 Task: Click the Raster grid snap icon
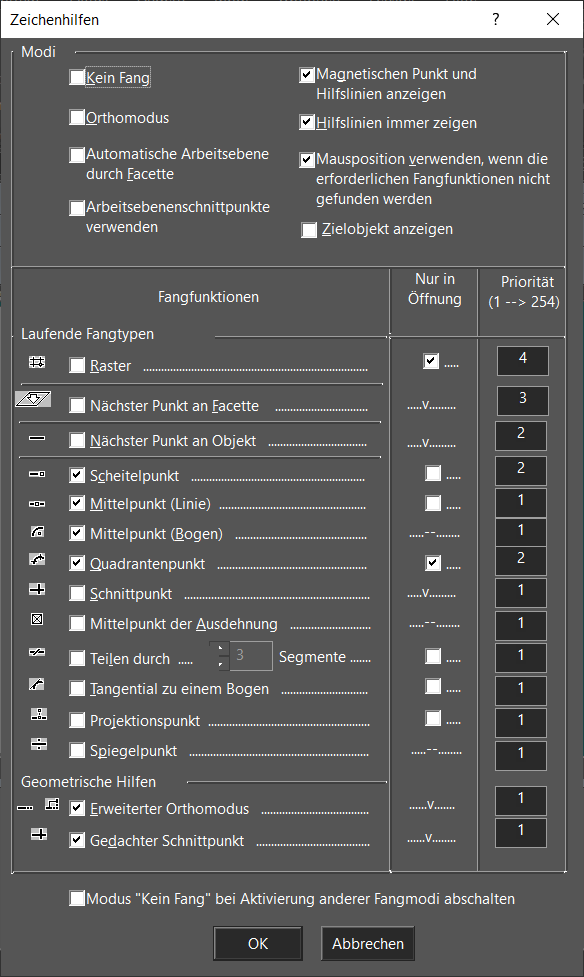(37, 362)
